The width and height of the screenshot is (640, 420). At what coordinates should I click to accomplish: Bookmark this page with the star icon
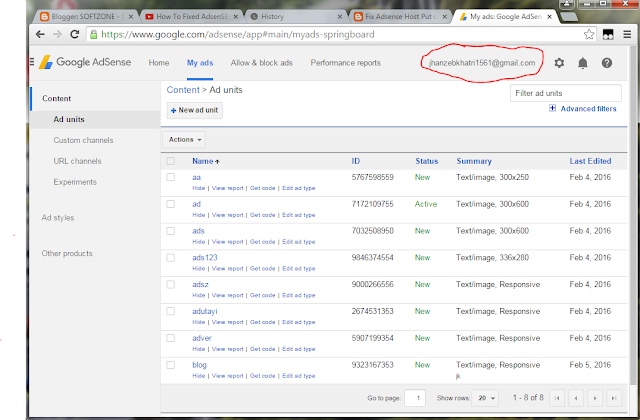click(x=589, y=34)
